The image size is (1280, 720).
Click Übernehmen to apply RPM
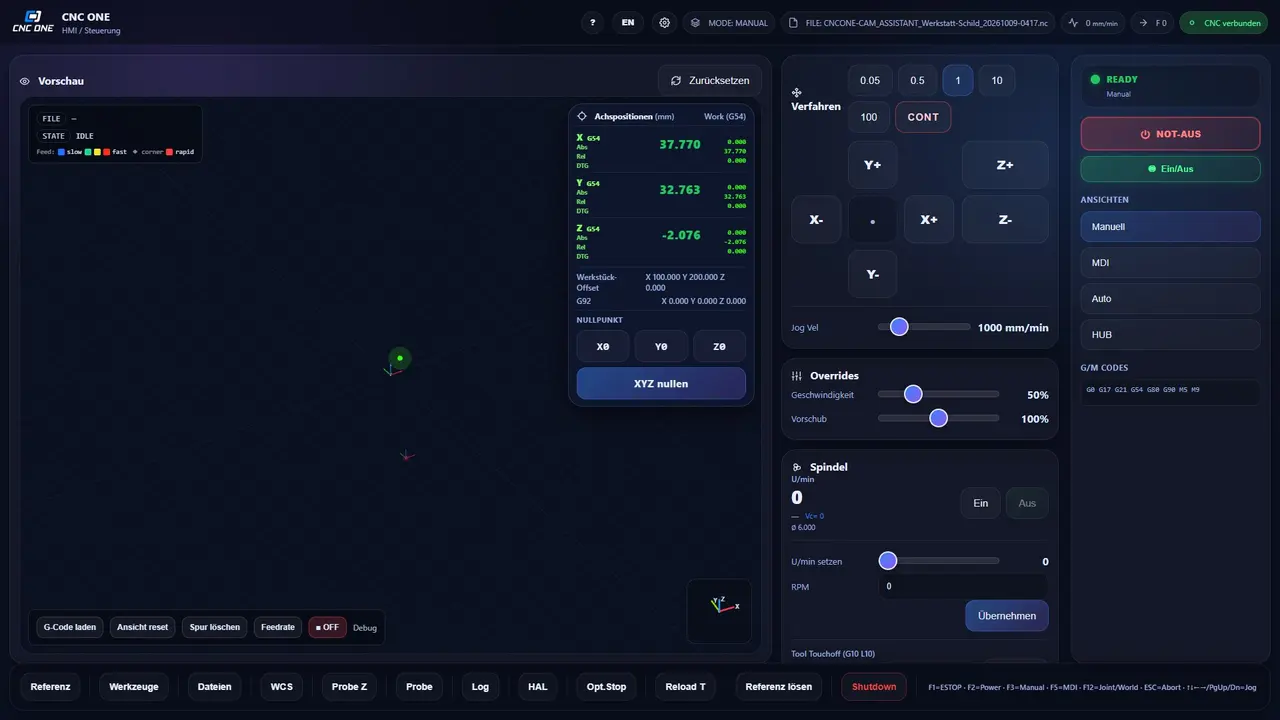point(1007,616)
